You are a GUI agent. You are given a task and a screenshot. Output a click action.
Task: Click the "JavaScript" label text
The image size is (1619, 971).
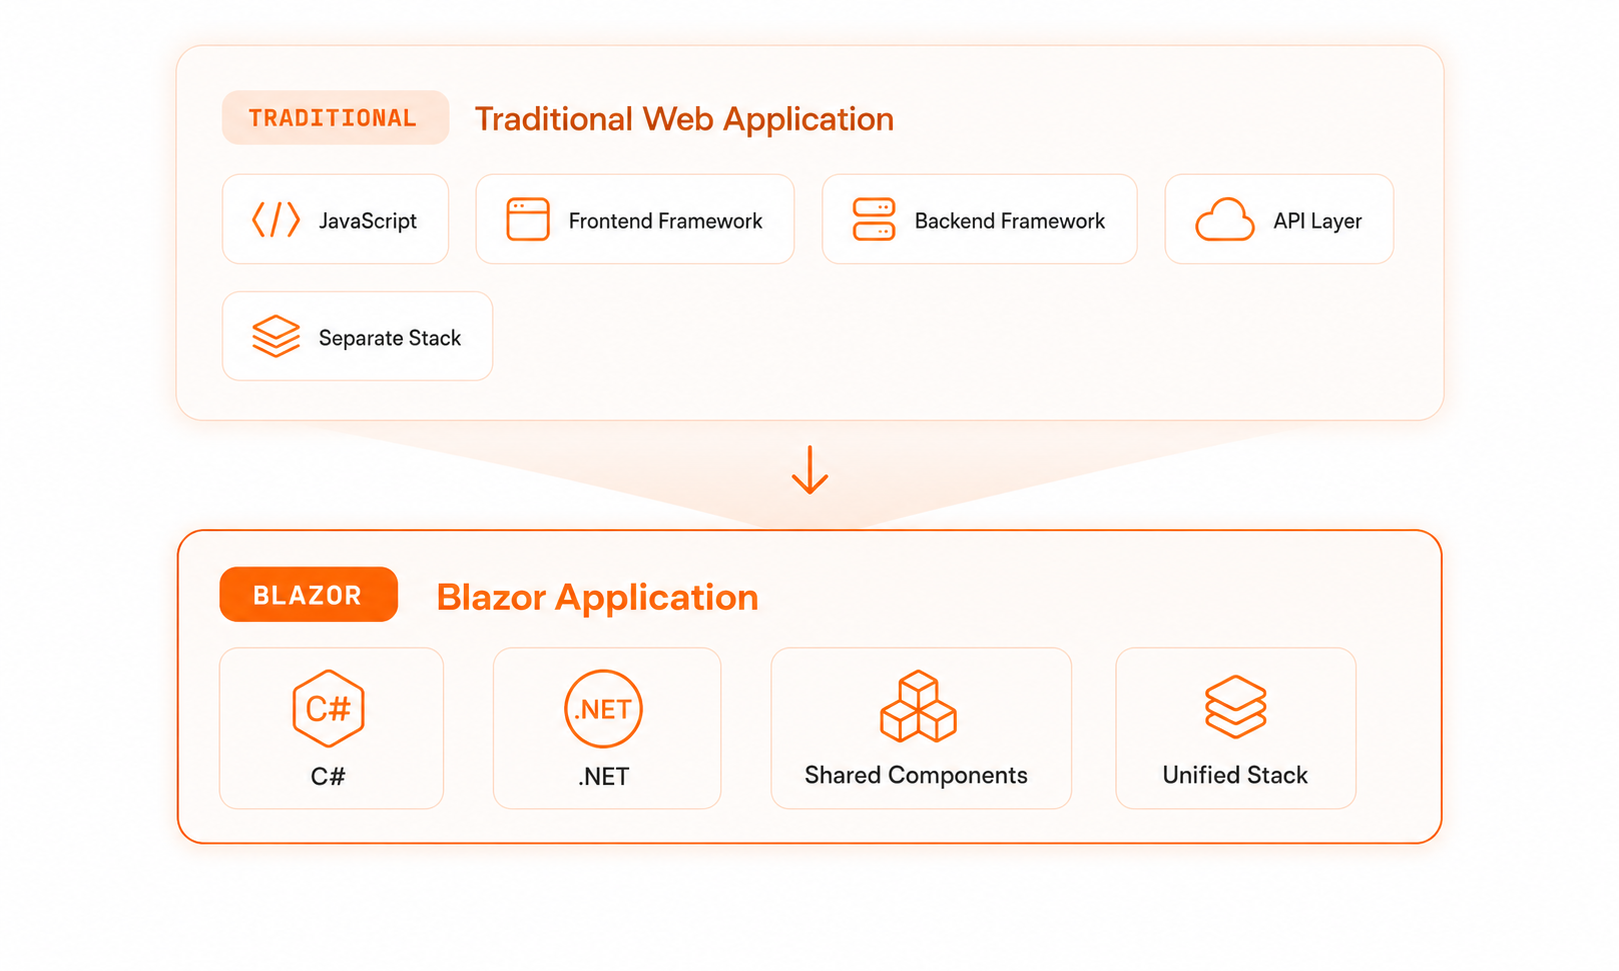pos(368,221)
